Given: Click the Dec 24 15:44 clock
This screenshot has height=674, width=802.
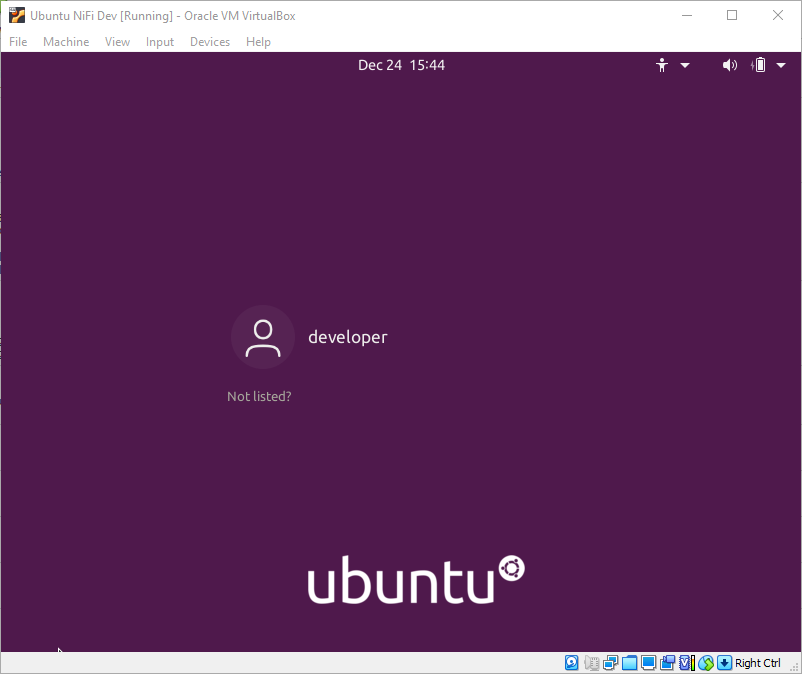Looking at the screenshot, I should [x=401, y=65].
